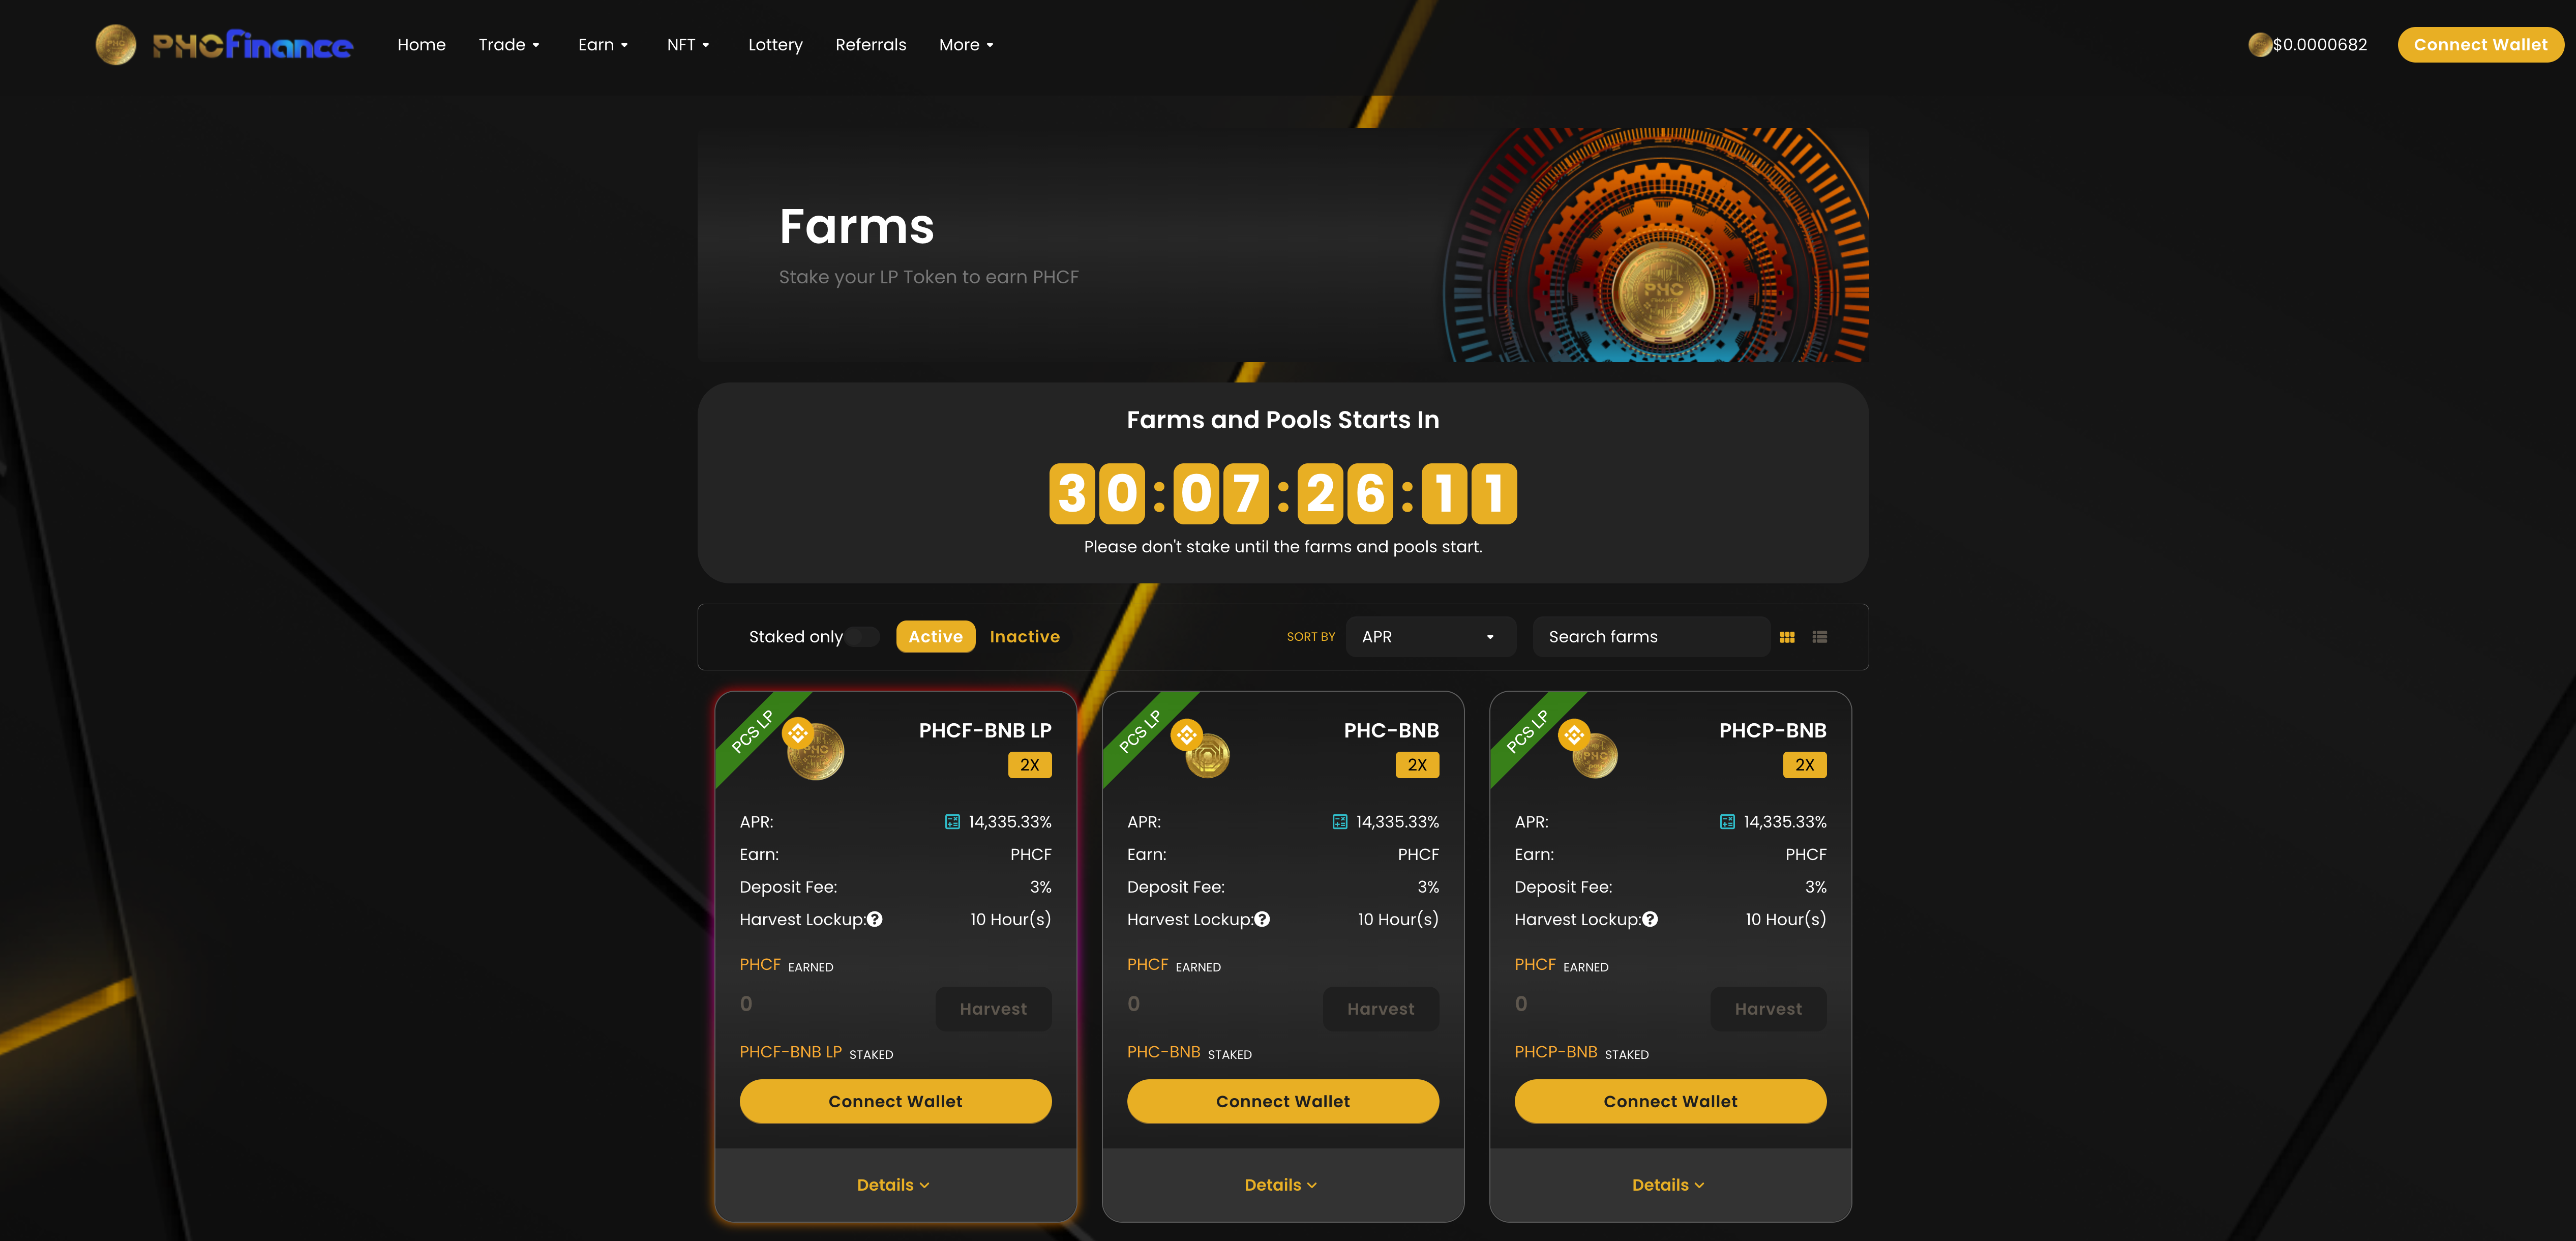Toggle the Staked only switch
The height and width of the screenshot is (1241, 2576).
[x=862, y=637]
